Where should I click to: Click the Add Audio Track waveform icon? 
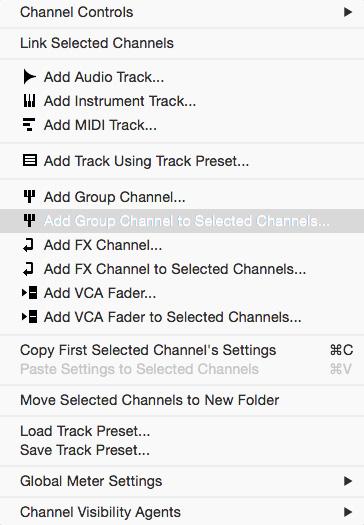(x=29, y=77)
